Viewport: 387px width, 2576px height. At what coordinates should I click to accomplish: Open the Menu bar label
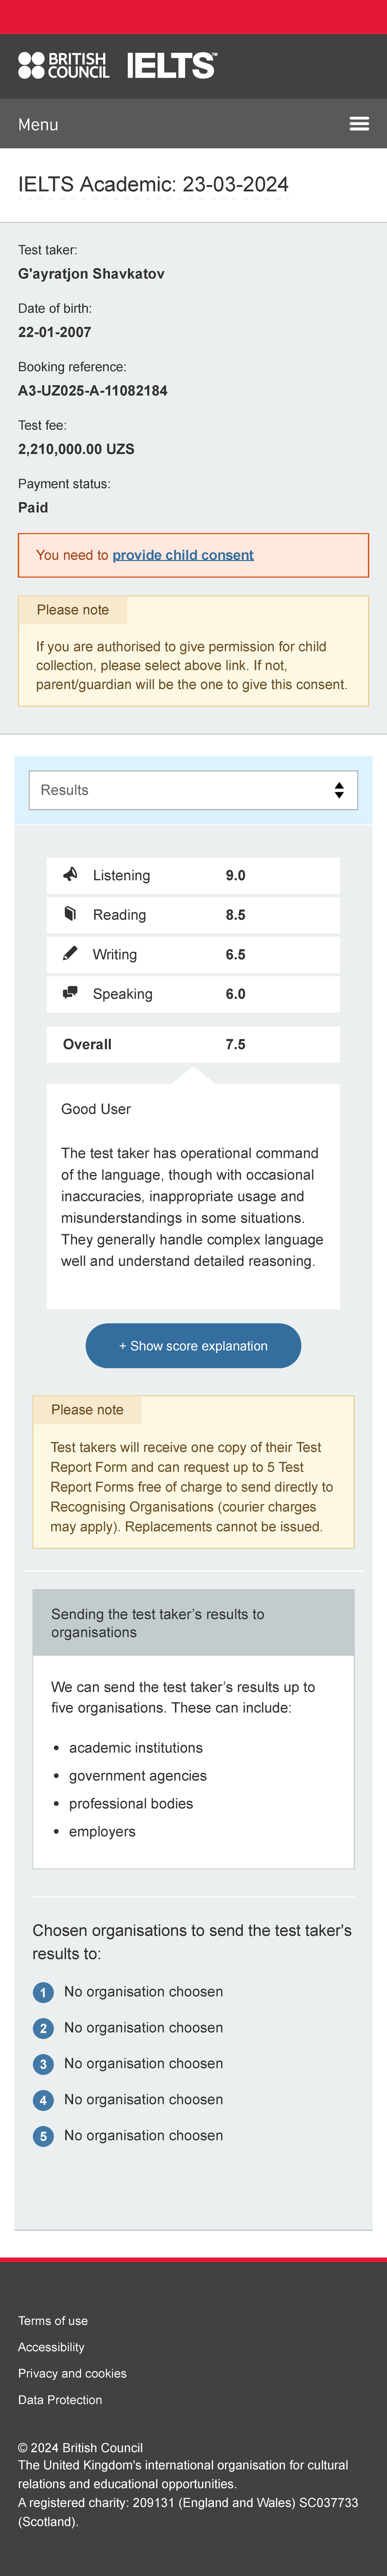(38, 124)
